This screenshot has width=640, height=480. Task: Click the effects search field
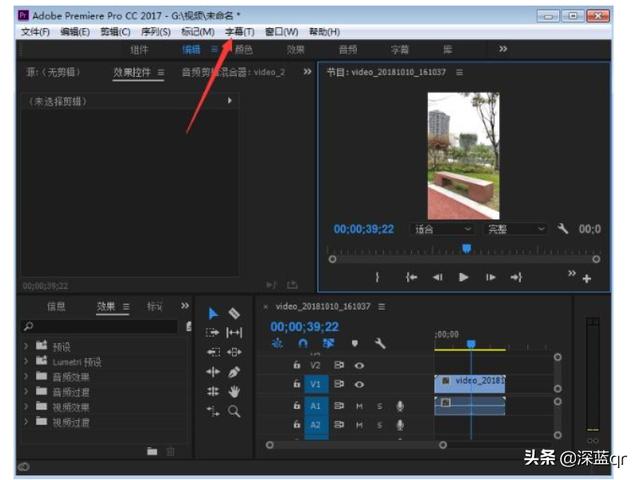(100, 326)
